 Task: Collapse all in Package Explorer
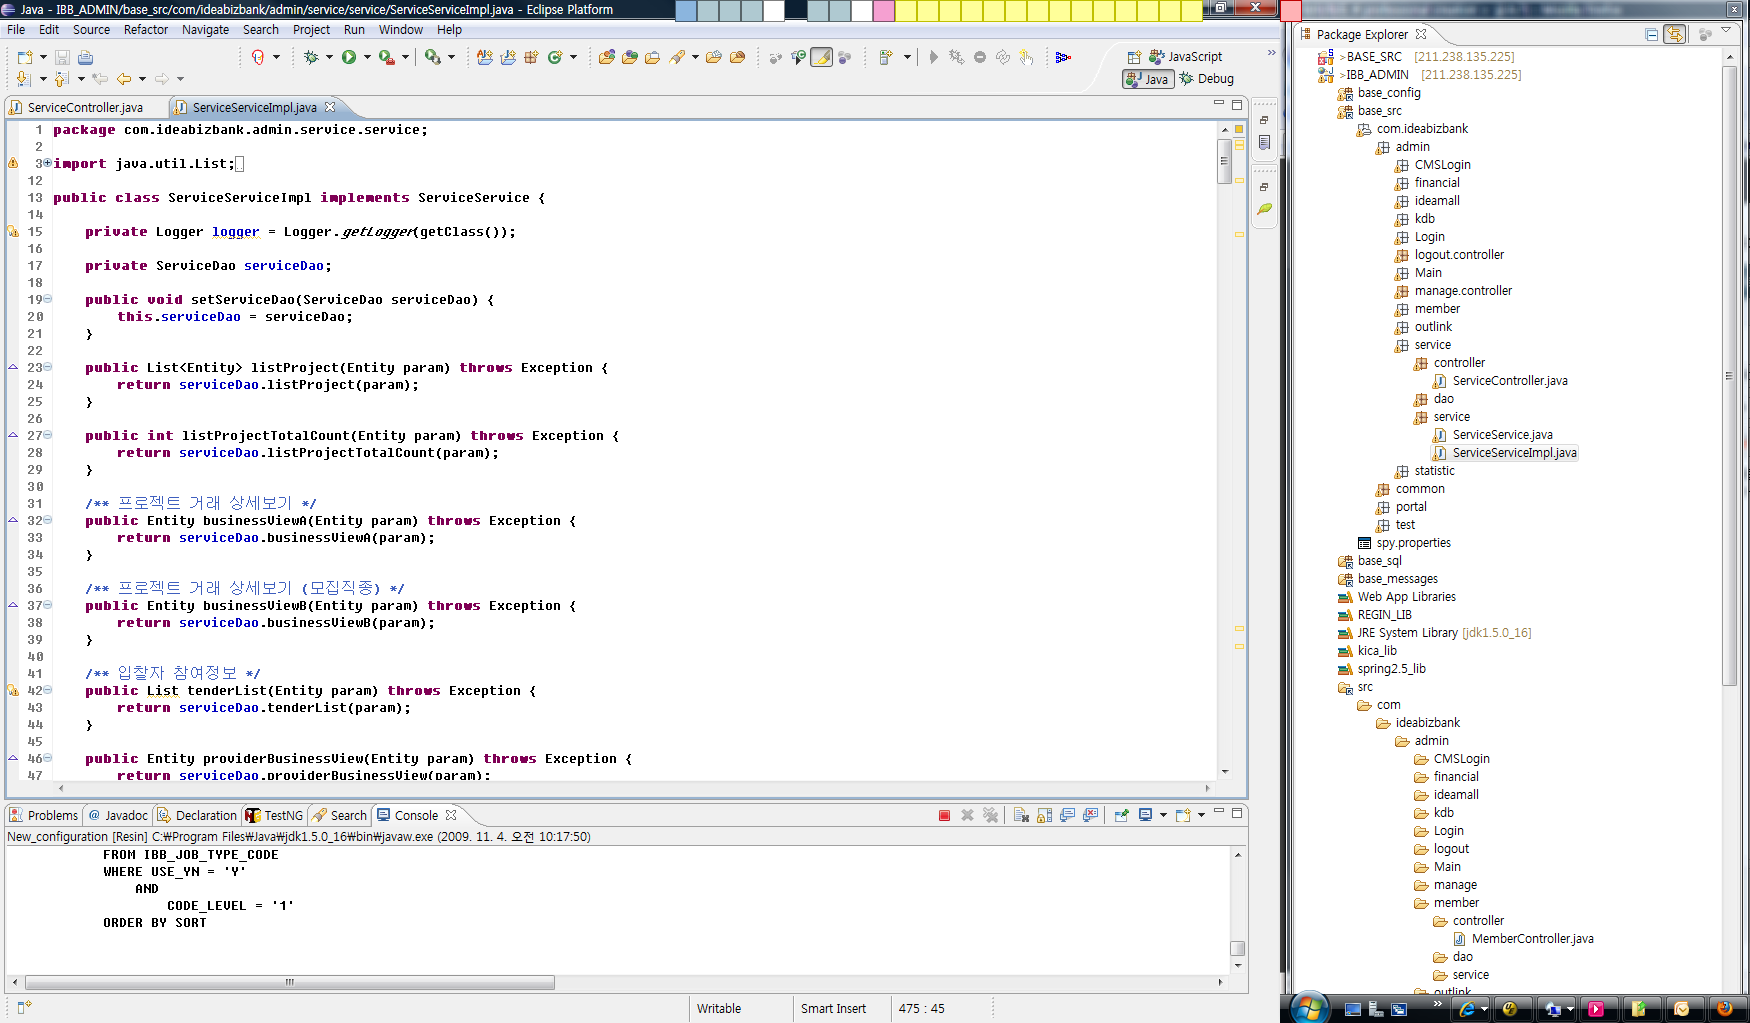coord(1652,34)
